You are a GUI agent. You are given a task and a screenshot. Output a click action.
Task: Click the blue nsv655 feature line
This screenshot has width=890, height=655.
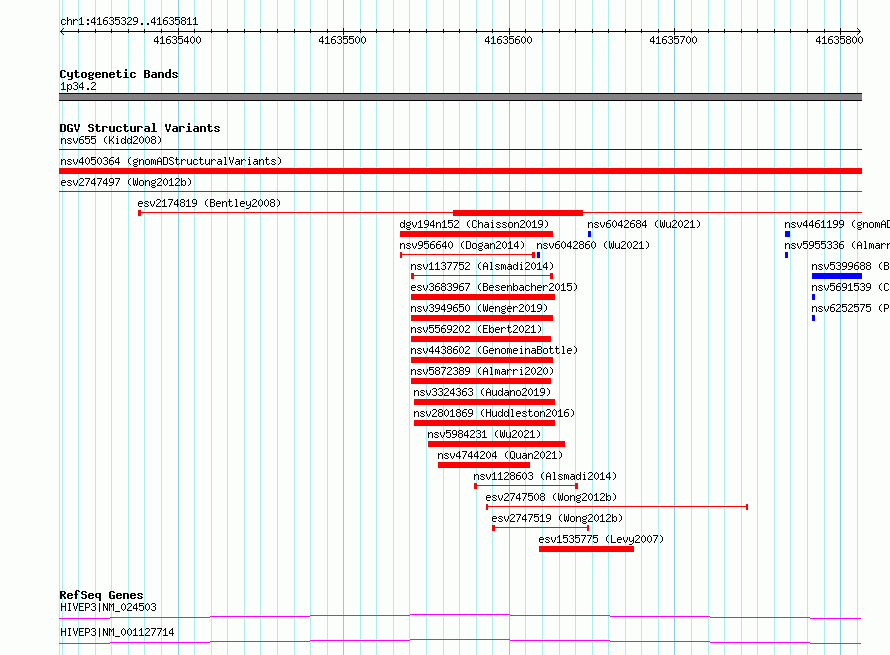460,149
